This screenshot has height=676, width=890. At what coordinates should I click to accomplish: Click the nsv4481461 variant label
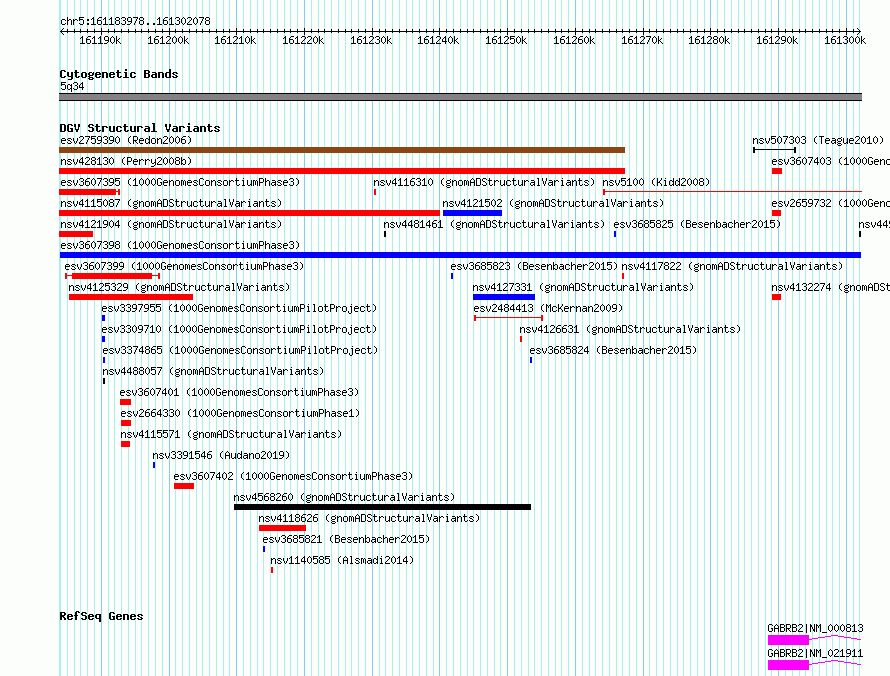coord(494,224)
